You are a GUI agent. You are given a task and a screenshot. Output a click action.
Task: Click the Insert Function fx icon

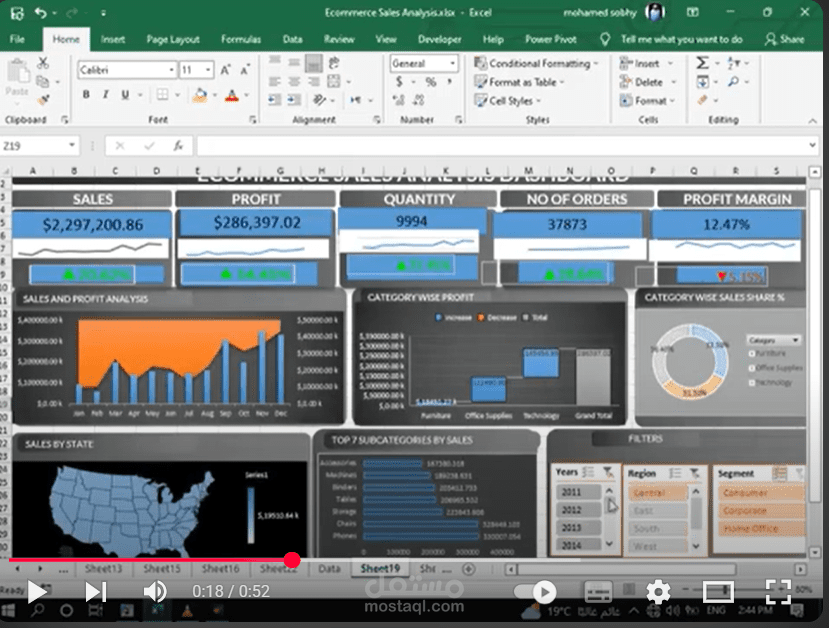[178, 145]
